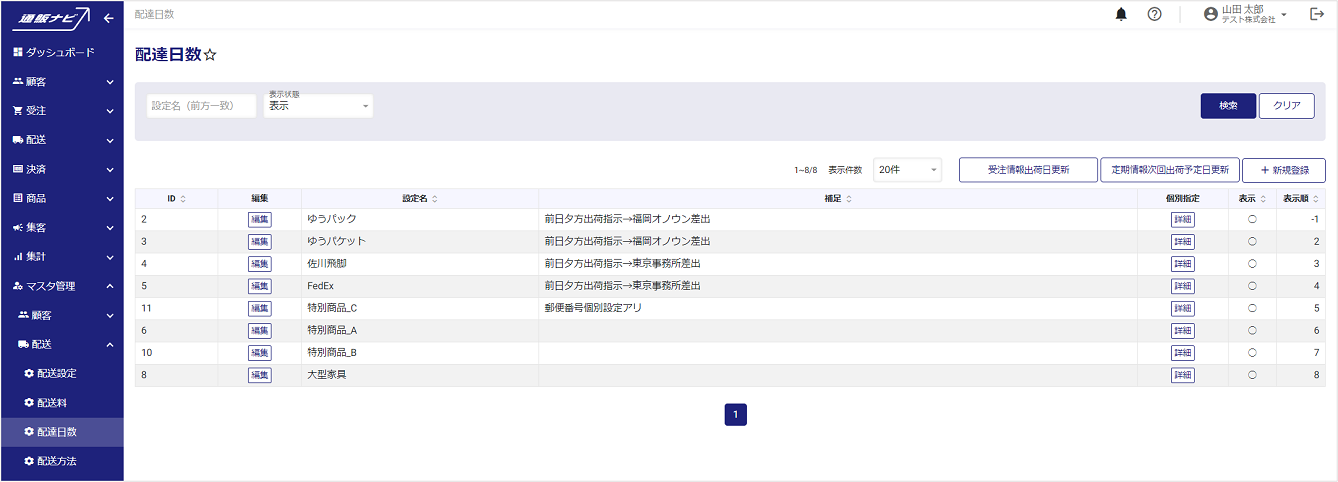Screen dimensions: 1338x482
Task: Click the 新規登録 button
Action: pyautogui.click(x=1283, y=170)
